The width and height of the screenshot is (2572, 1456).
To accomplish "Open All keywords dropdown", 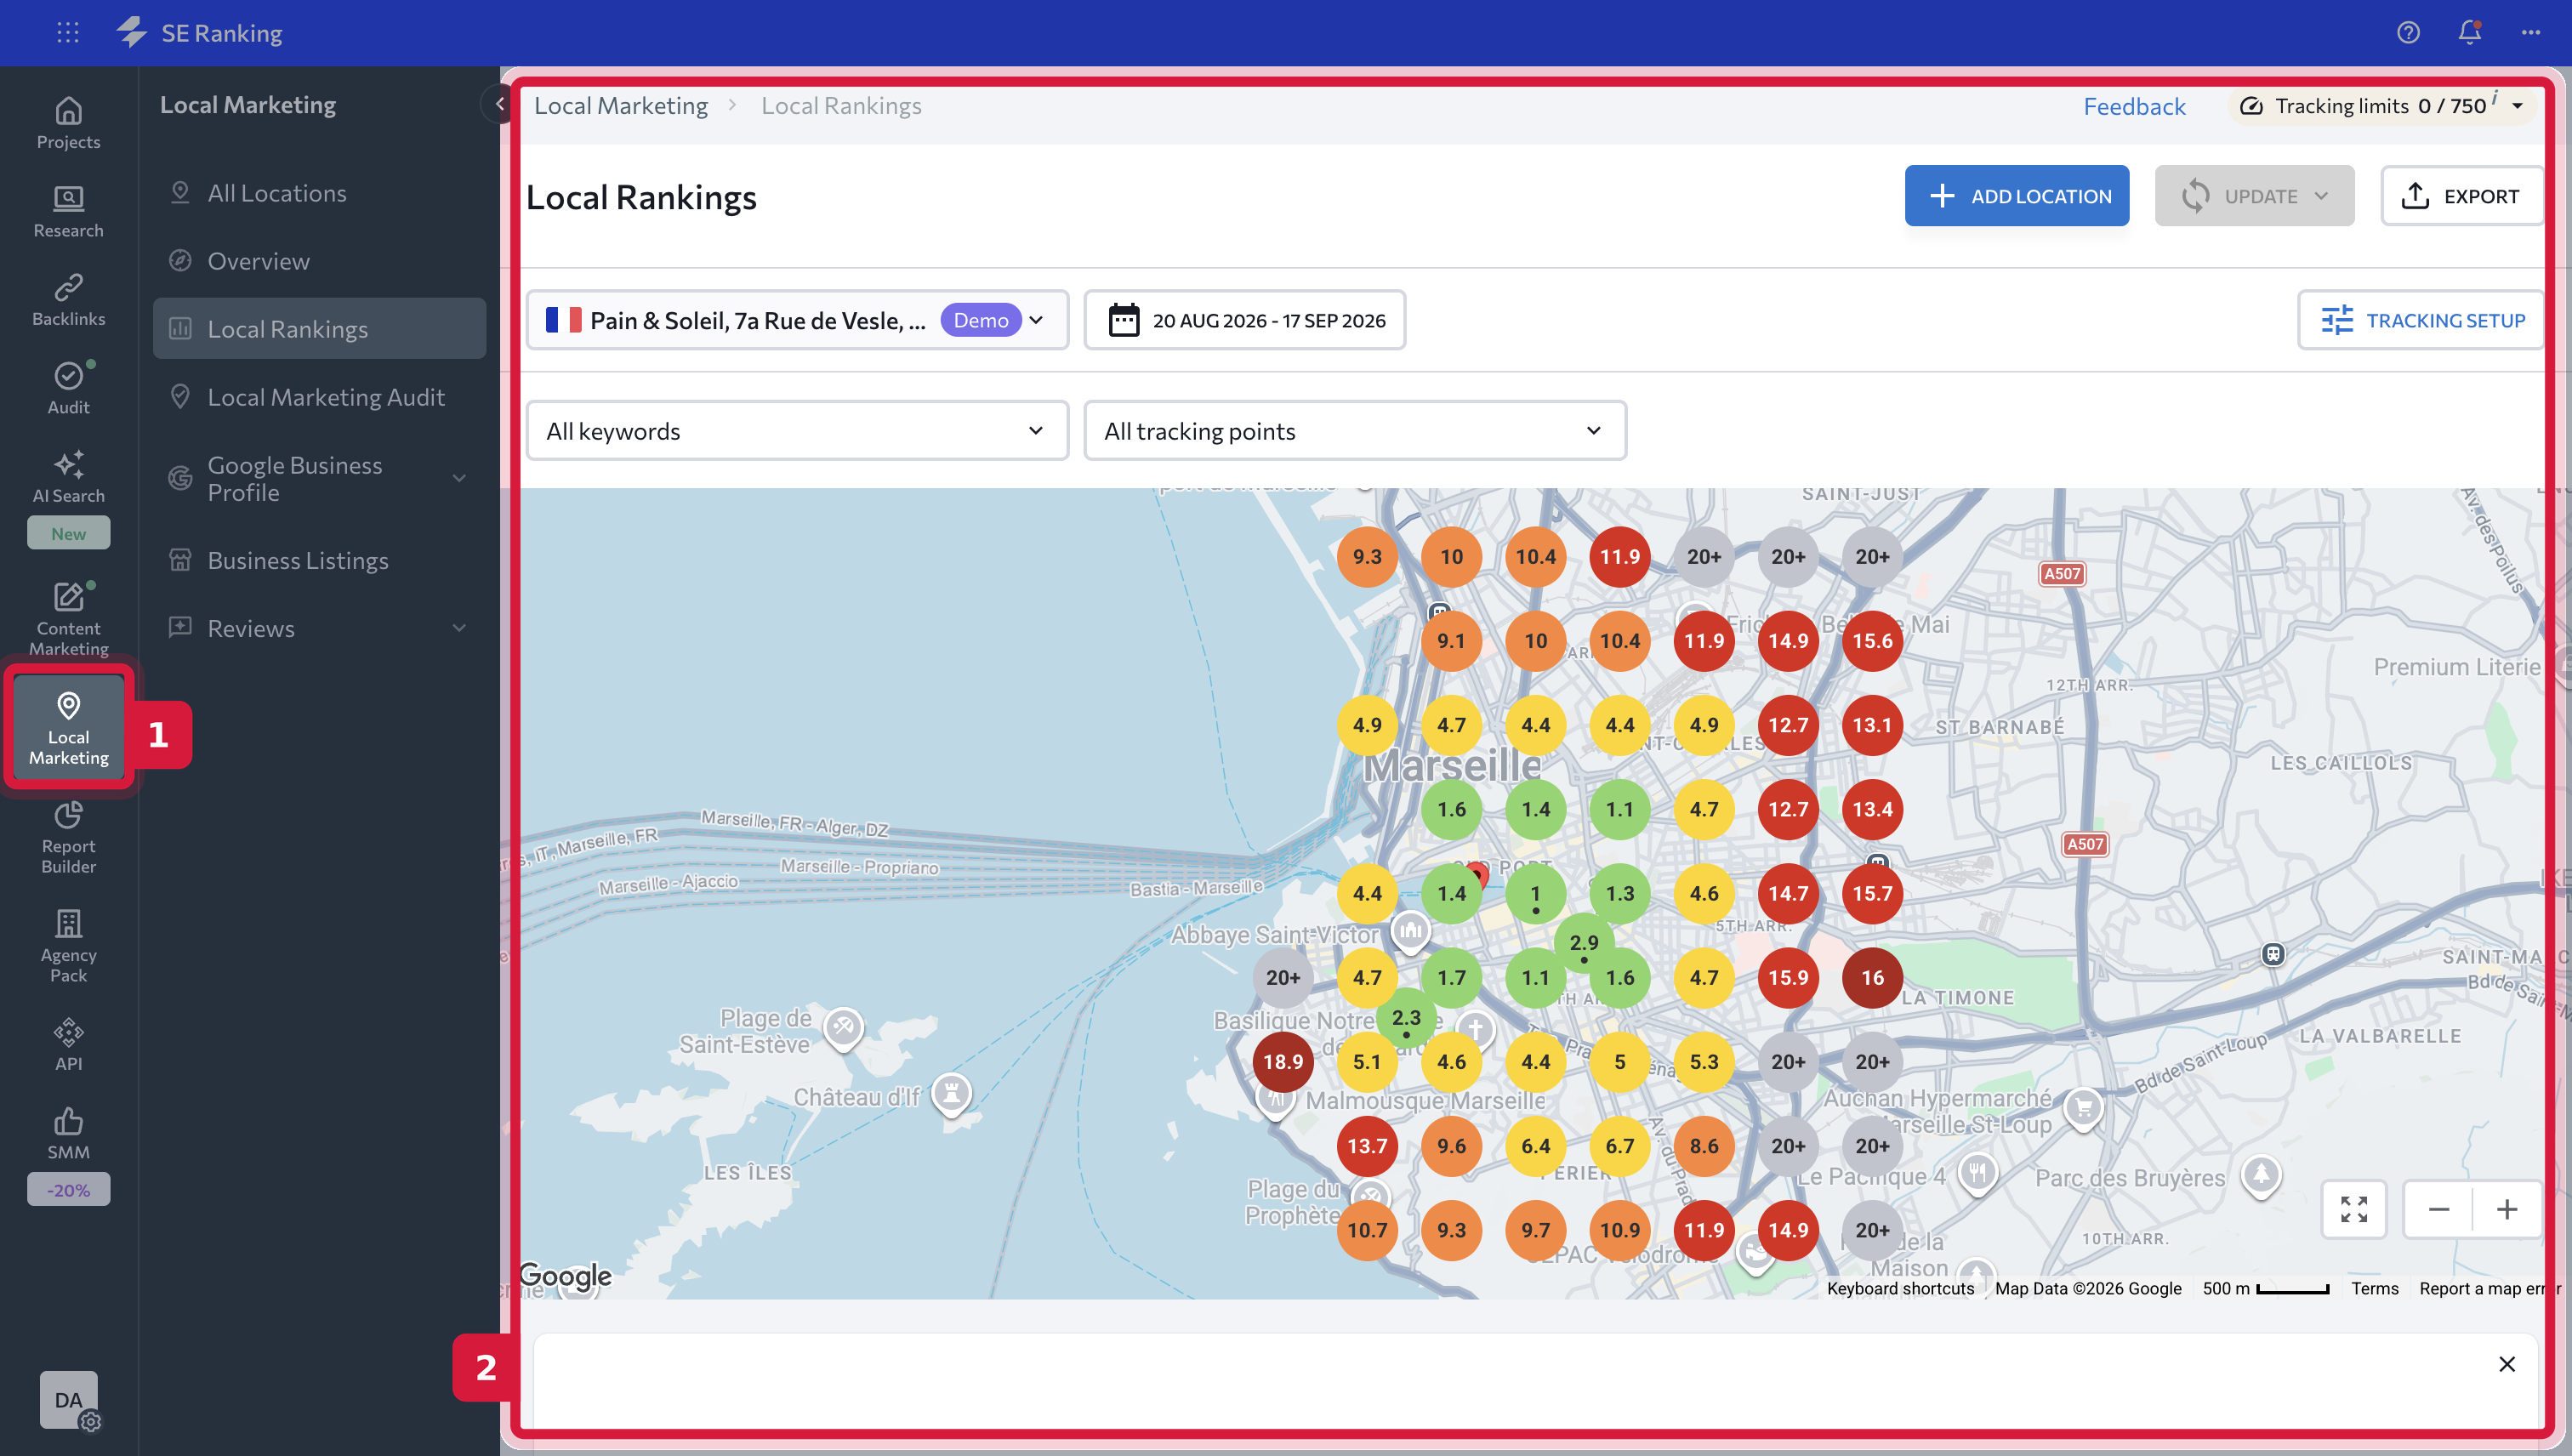I will (797, 431).
